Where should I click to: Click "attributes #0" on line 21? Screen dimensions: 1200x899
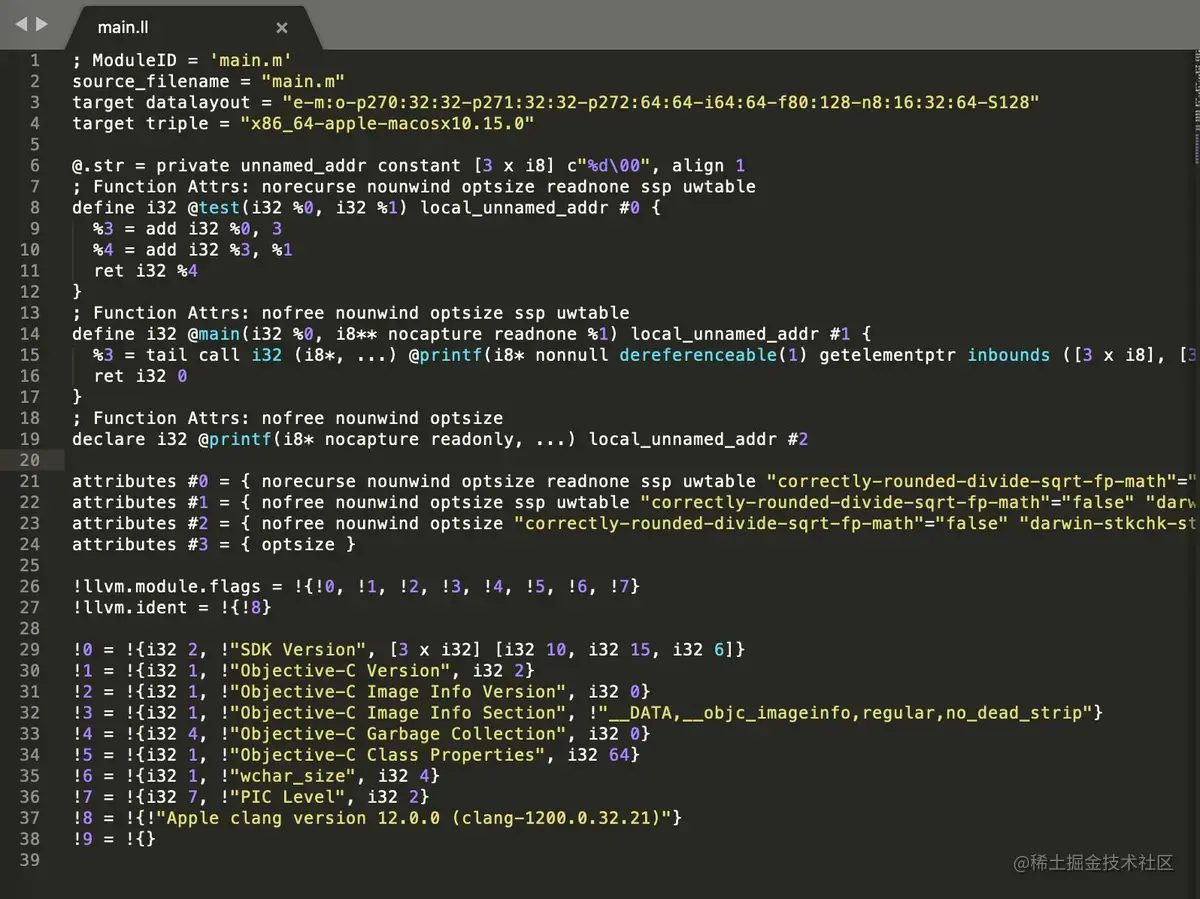tap(140, 481)
